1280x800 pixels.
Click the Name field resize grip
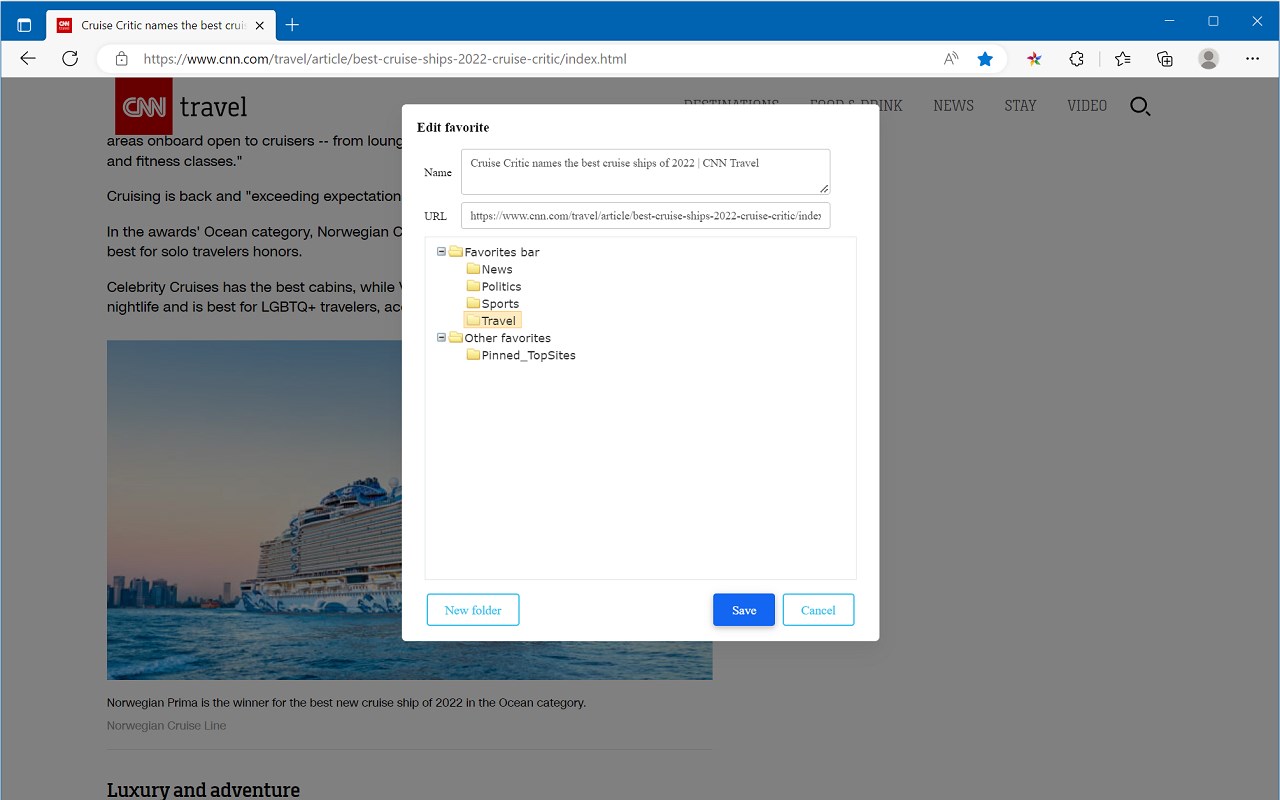[824, 188]
